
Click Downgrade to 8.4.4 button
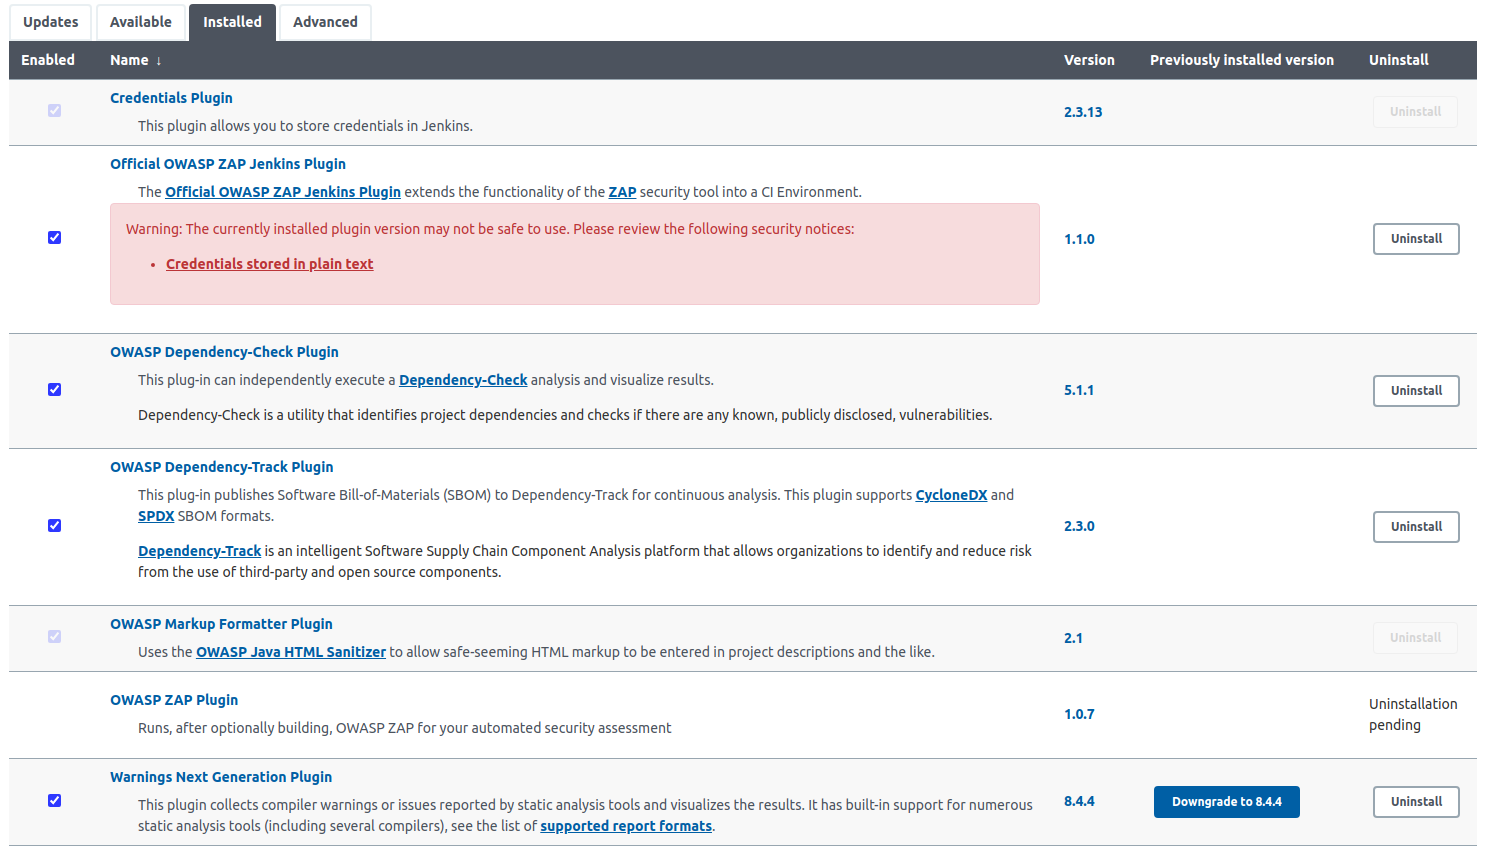(x=1227, y=802)
